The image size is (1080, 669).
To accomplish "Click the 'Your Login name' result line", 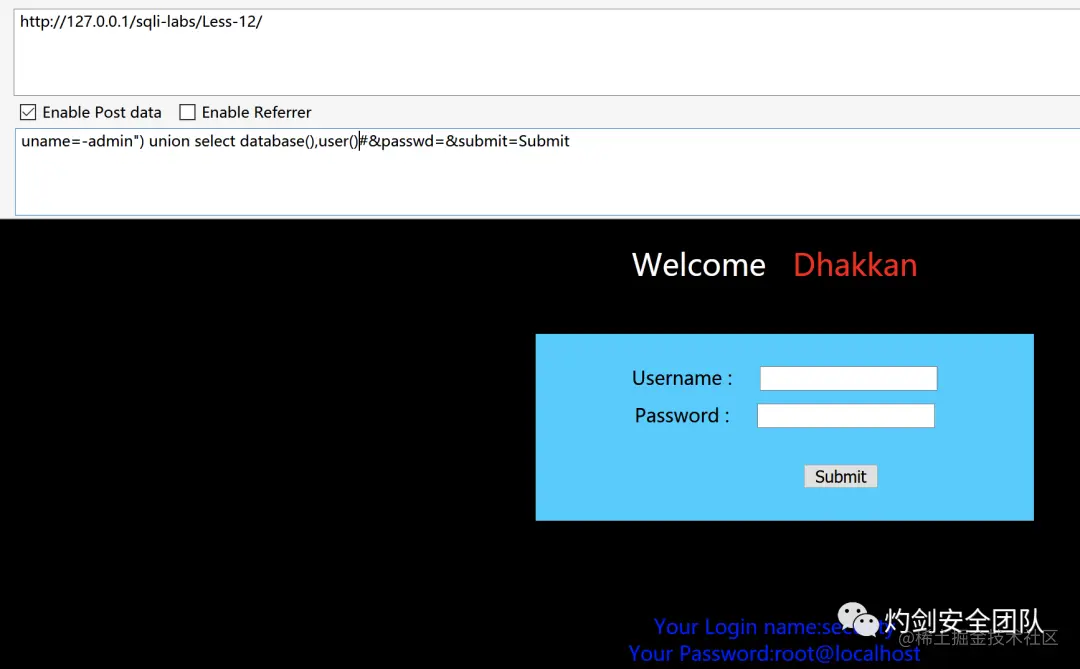I will (773, 626).
